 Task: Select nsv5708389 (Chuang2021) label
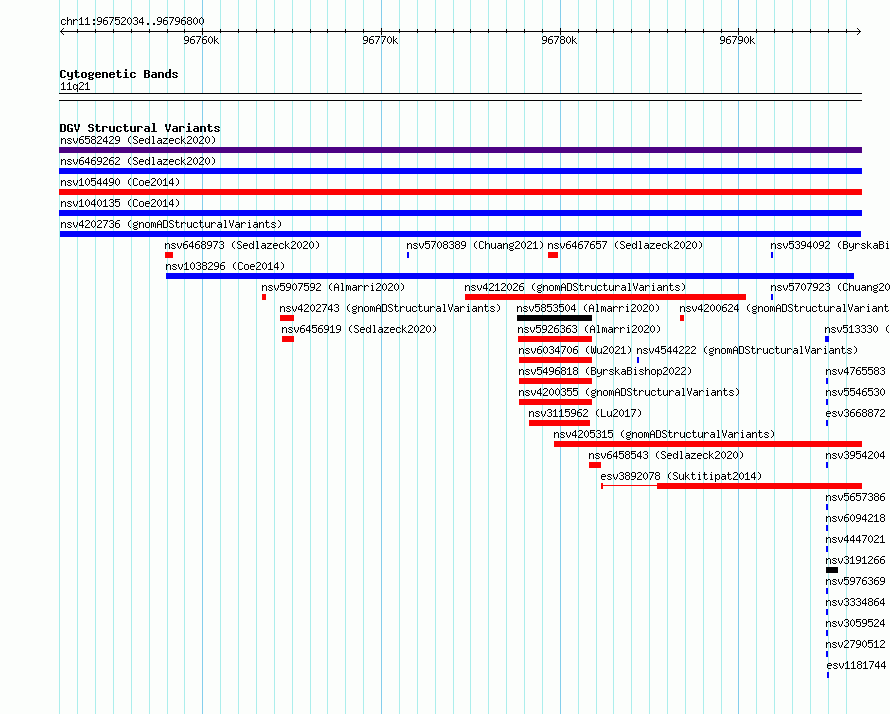[x=475, y=245]
